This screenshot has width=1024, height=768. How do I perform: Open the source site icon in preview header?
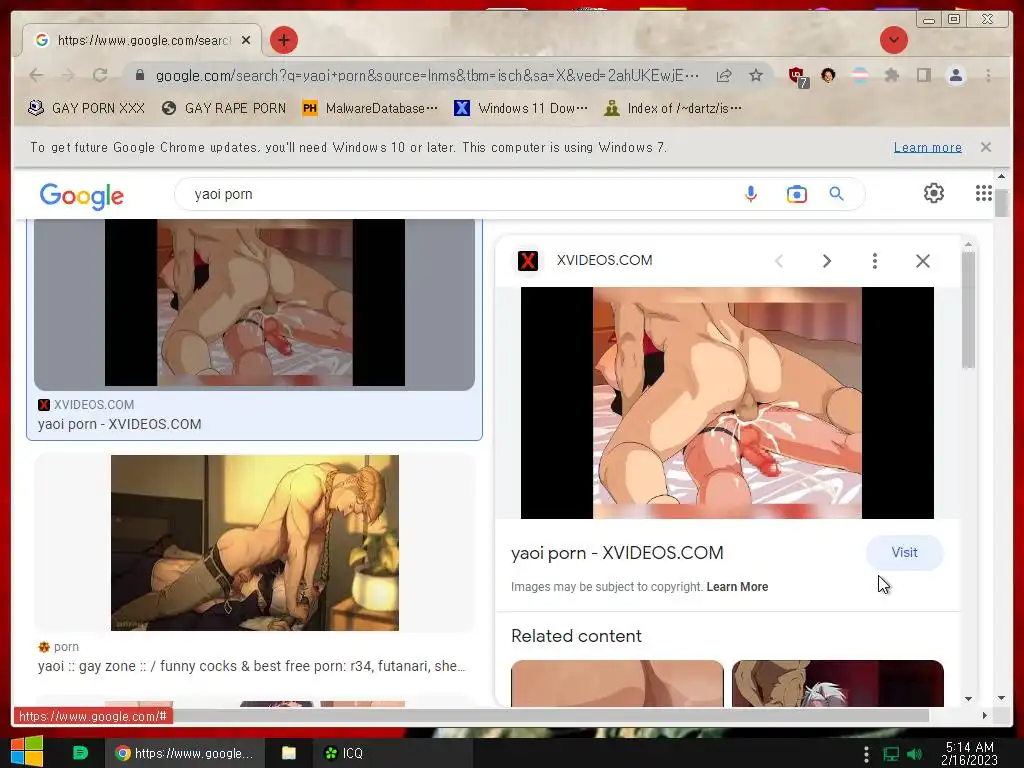pos(528,261)
